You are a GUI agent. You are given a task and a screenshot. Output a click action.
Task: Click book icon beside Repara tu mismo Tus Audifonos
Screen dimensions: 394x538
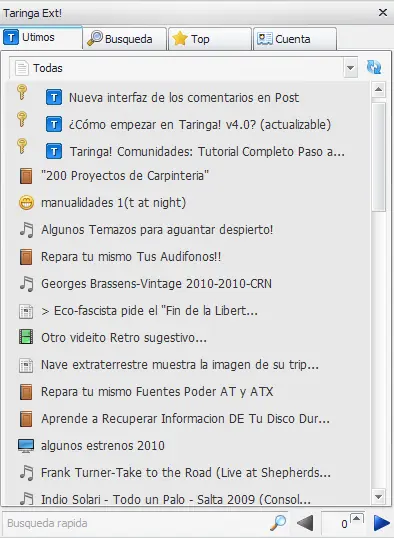26,257
